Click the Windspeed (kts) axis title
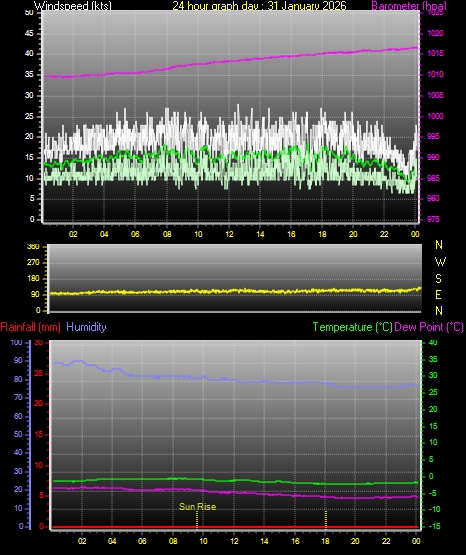466x555 pixels. [x=73, y=6]
